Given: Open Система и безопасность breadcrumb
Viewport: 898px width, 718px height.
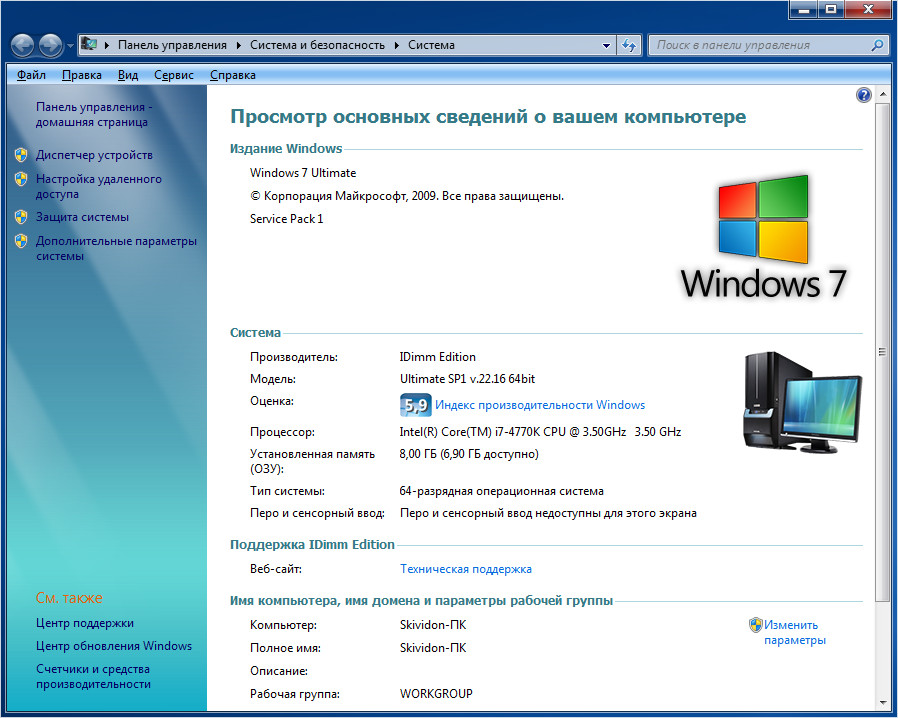Looking at the screenshot, I should tap(317, 45).
